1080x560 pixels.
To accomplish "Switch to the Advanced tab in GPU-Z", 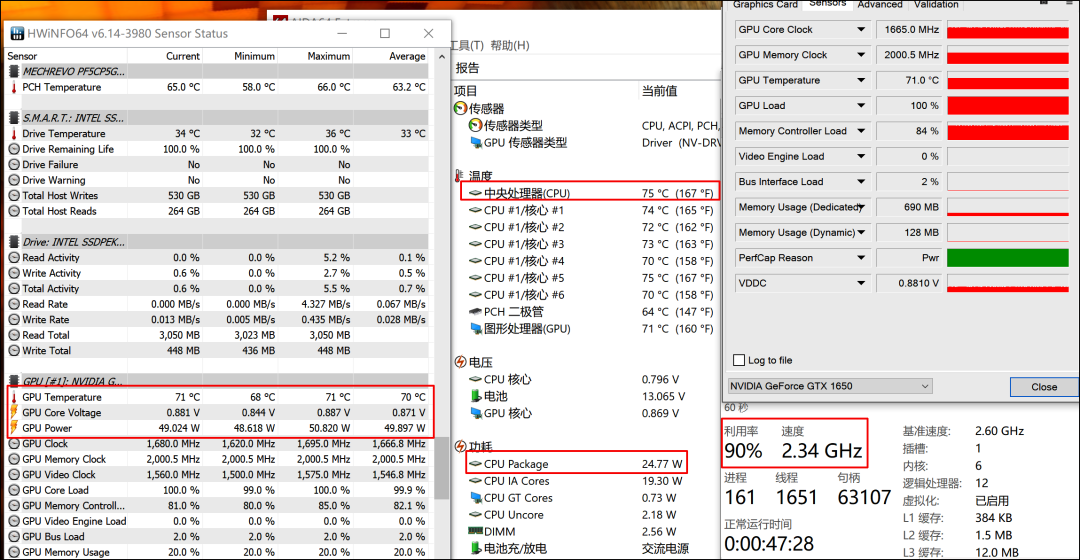I will pos(880,4).
